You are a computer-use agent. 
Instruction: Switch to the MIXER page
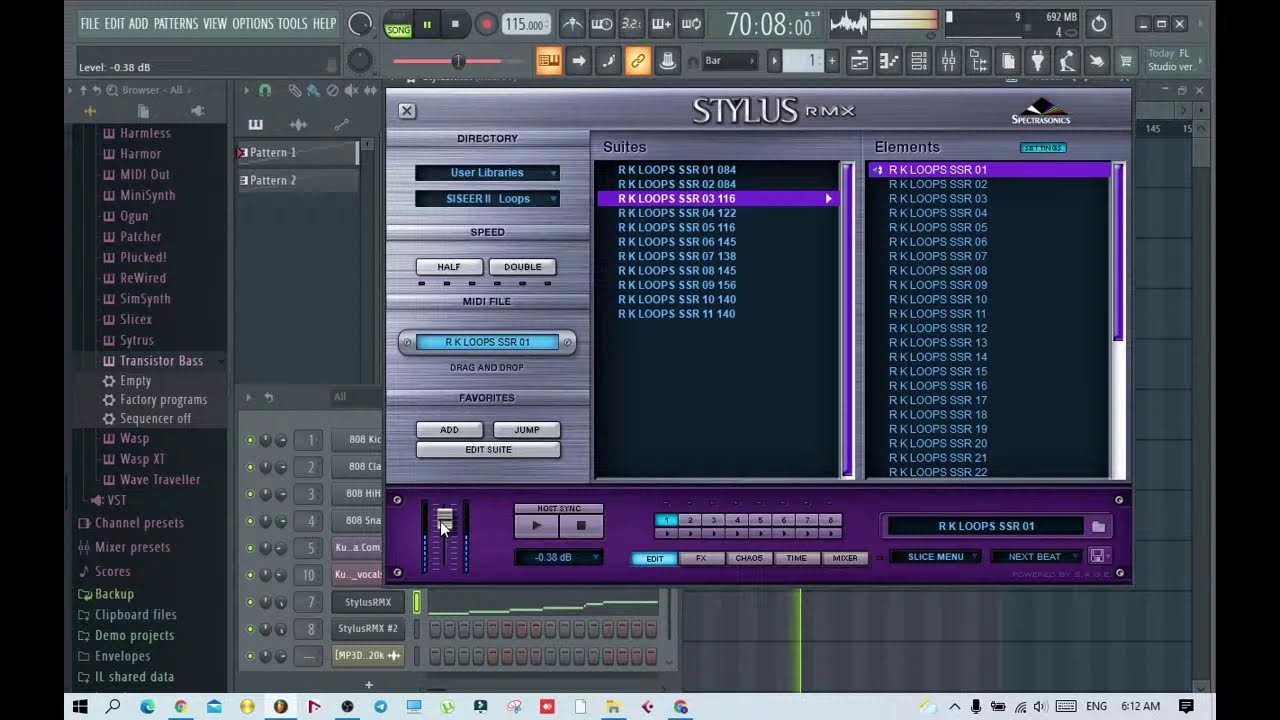click(845, 558)
